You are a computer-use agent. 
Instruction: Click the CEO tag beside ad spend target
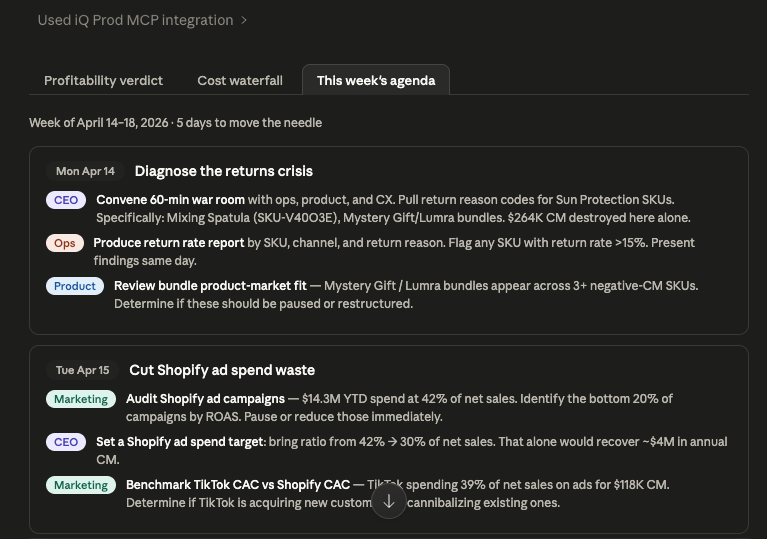[x=66, y=442]
